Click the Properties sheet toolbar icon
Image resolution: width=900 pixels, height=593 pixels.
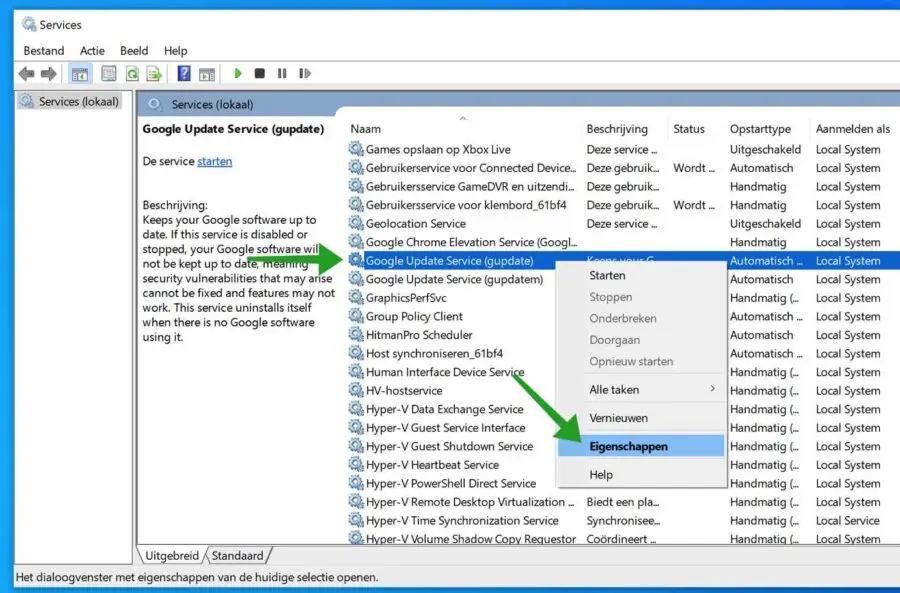coord(108,73)
